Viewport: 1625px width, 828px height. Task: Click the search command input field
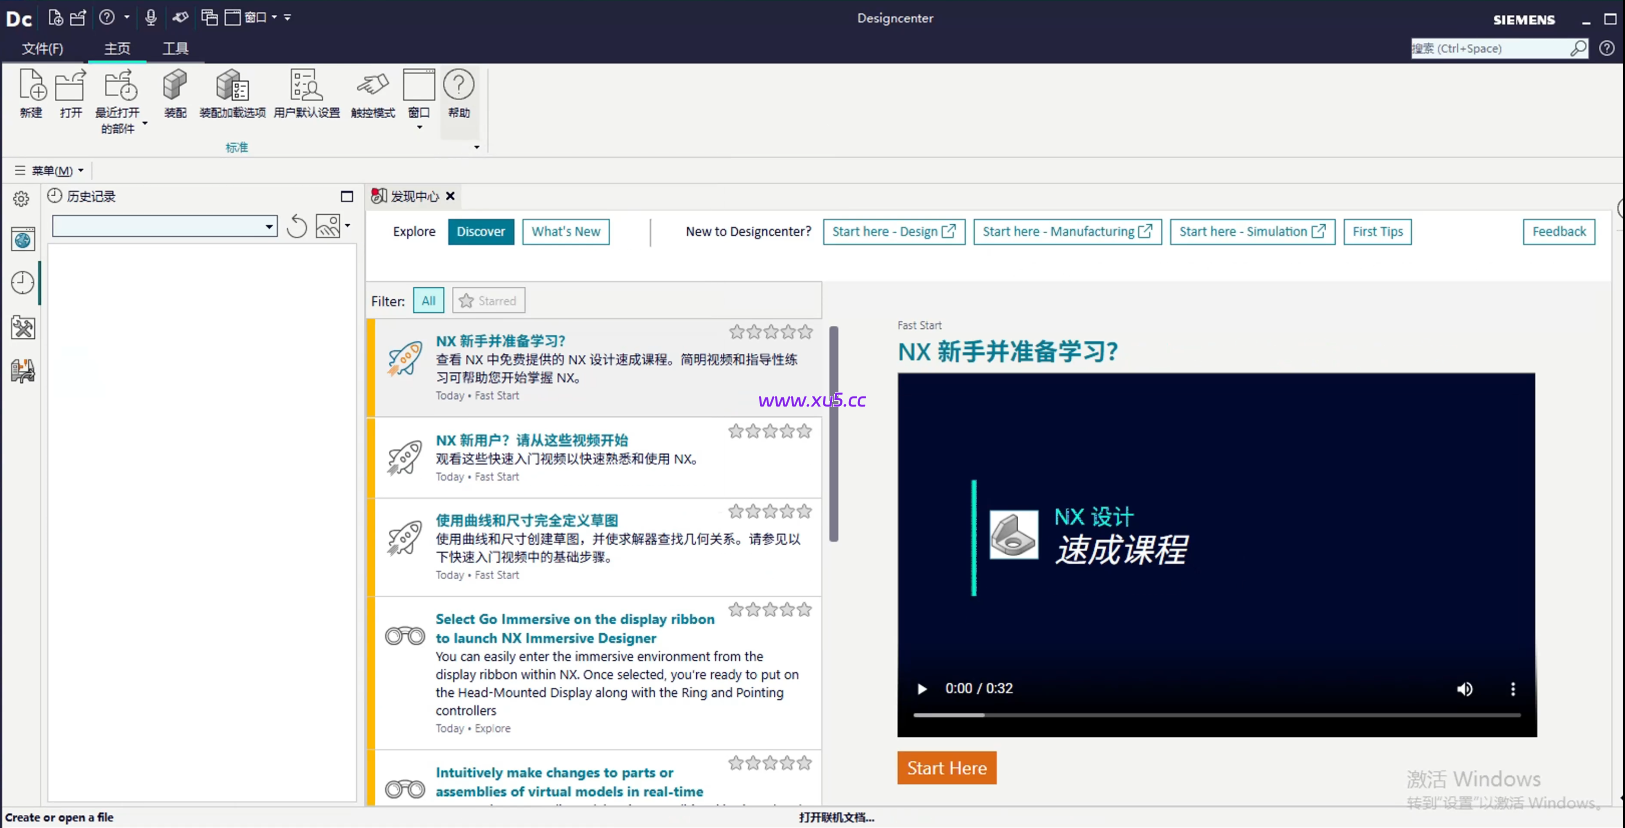pyautogui.click(x=1488, y=48)
